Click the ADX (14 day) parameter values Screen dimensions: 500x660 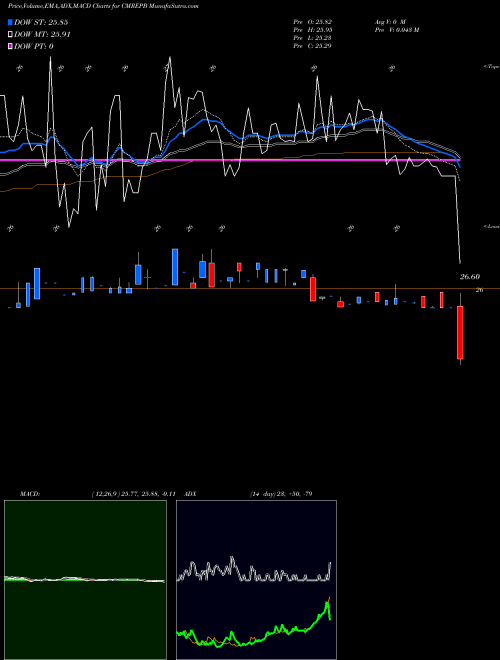[x=281, y=494]
